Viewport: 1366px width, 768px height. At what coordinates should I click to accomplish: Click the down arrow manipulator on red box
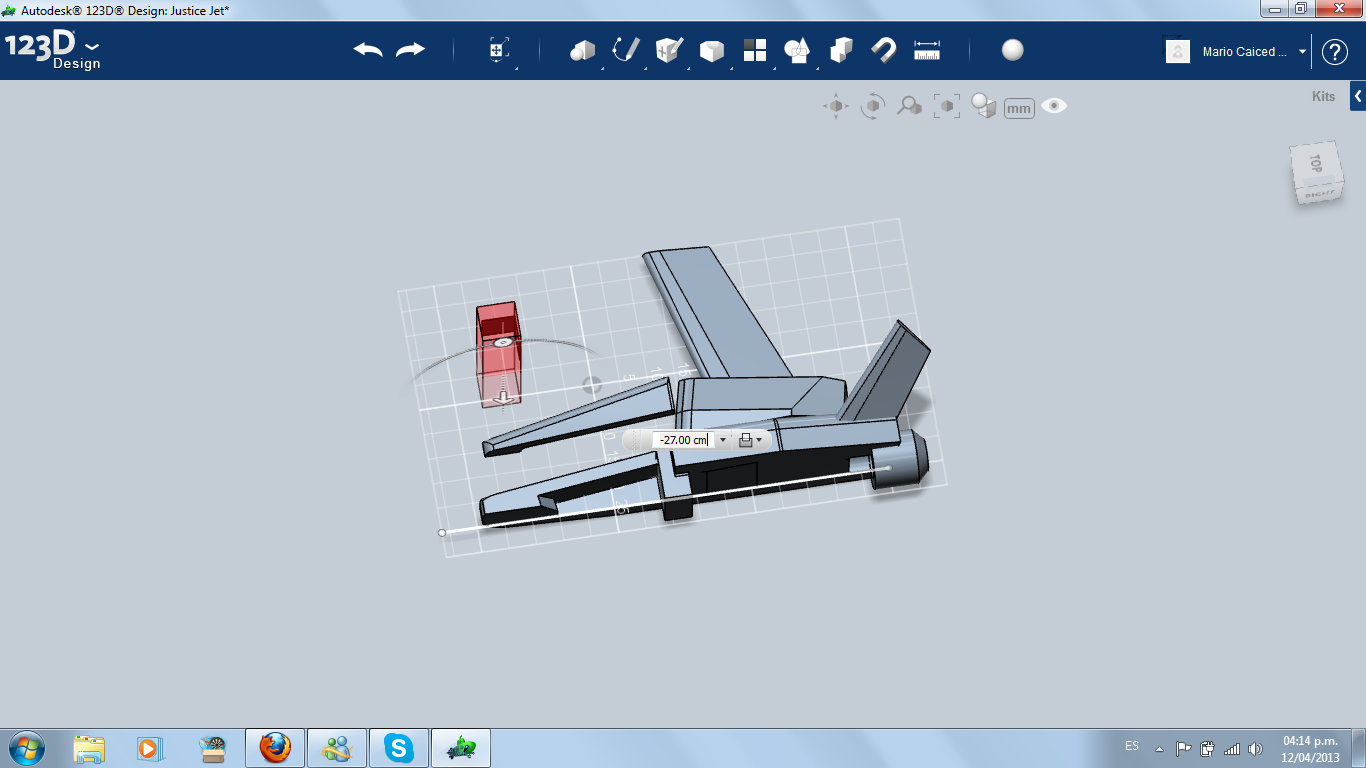(x=504, y=397)
